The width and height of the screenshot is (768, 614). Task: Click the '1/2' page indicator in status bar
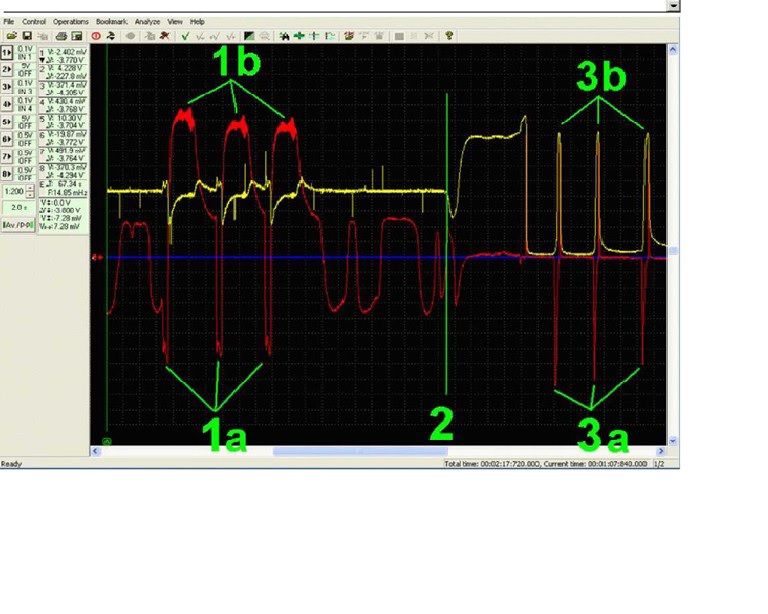coord(659,464)
